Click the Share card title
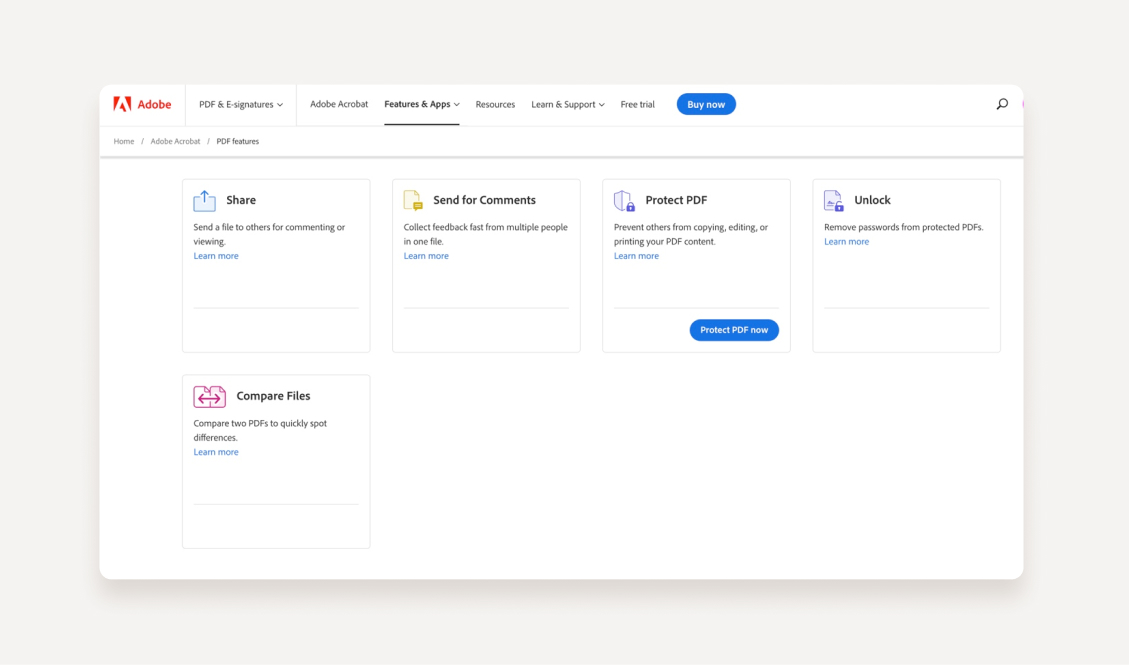The width and height of the screenshot is (1129, 665). click(241, 200)
